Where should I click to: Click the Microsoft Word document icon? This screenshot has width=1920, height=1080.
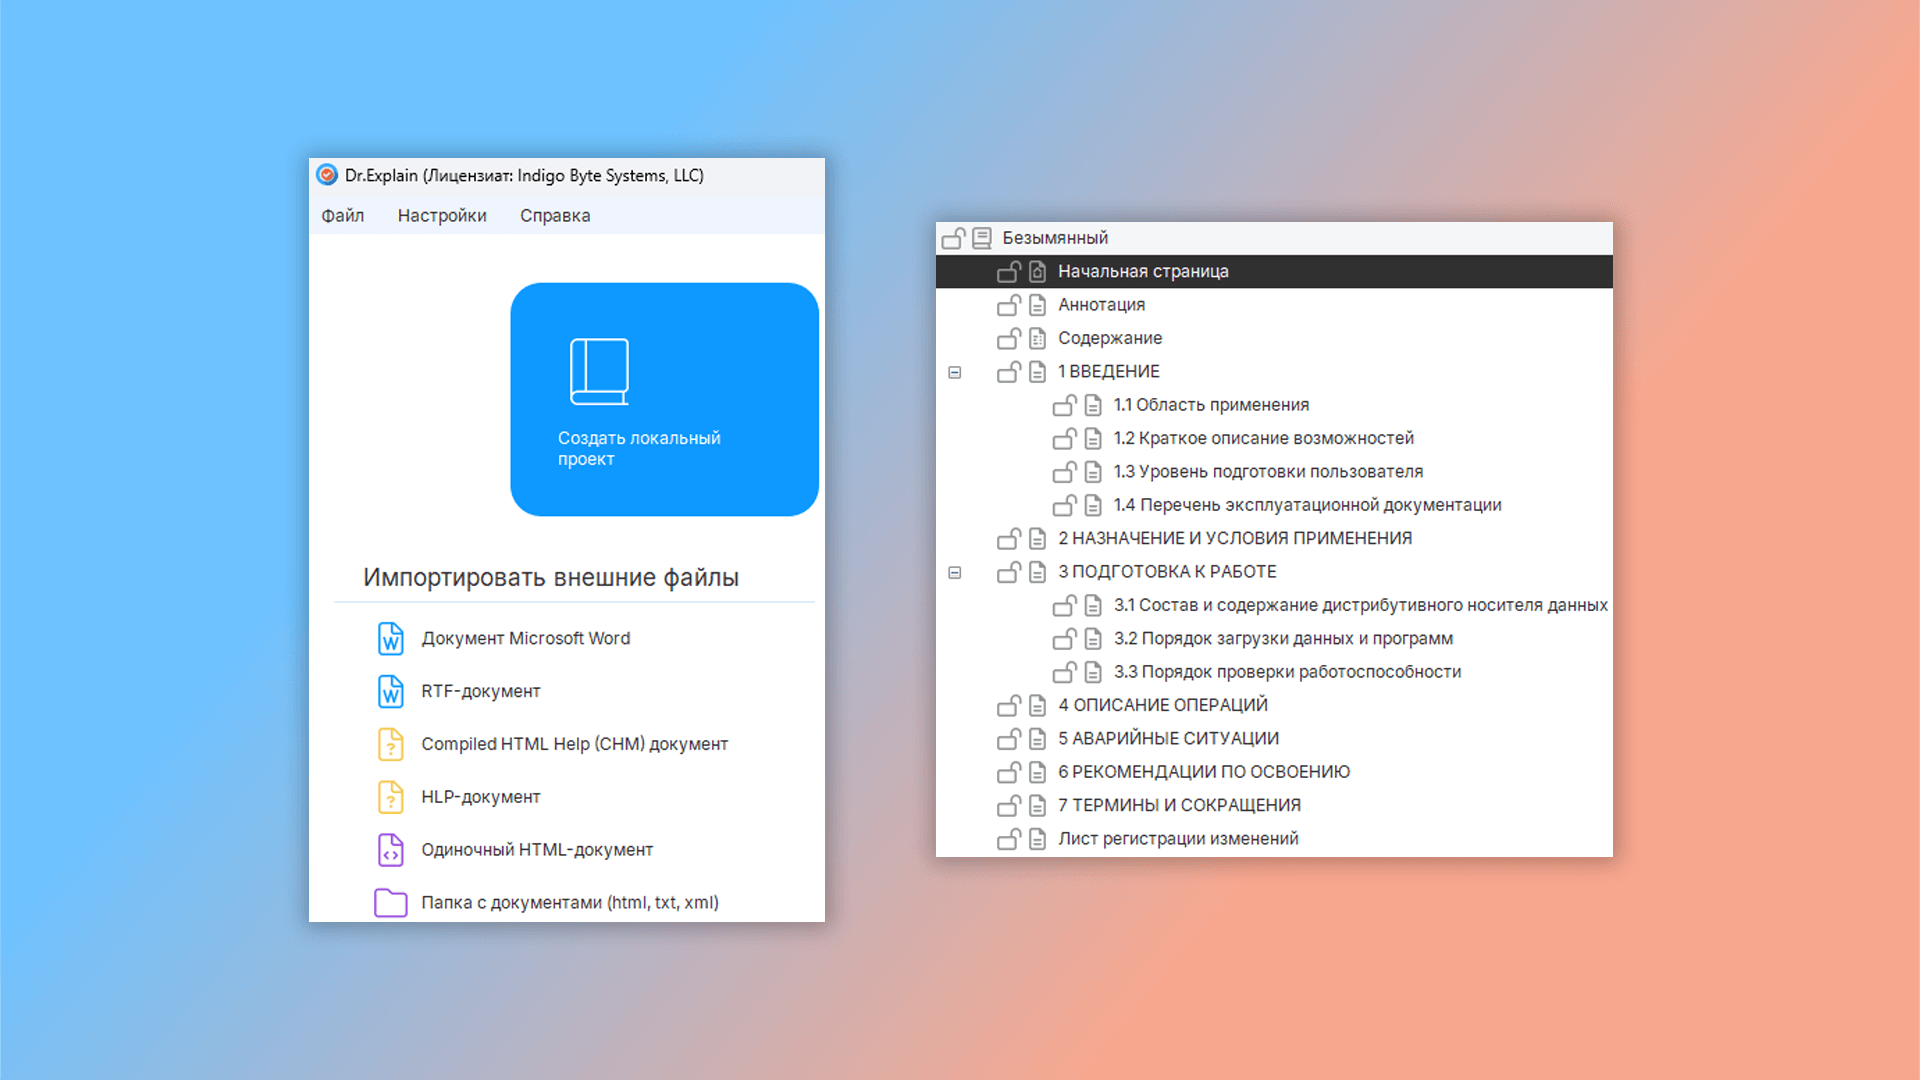[x=390, y=638]
